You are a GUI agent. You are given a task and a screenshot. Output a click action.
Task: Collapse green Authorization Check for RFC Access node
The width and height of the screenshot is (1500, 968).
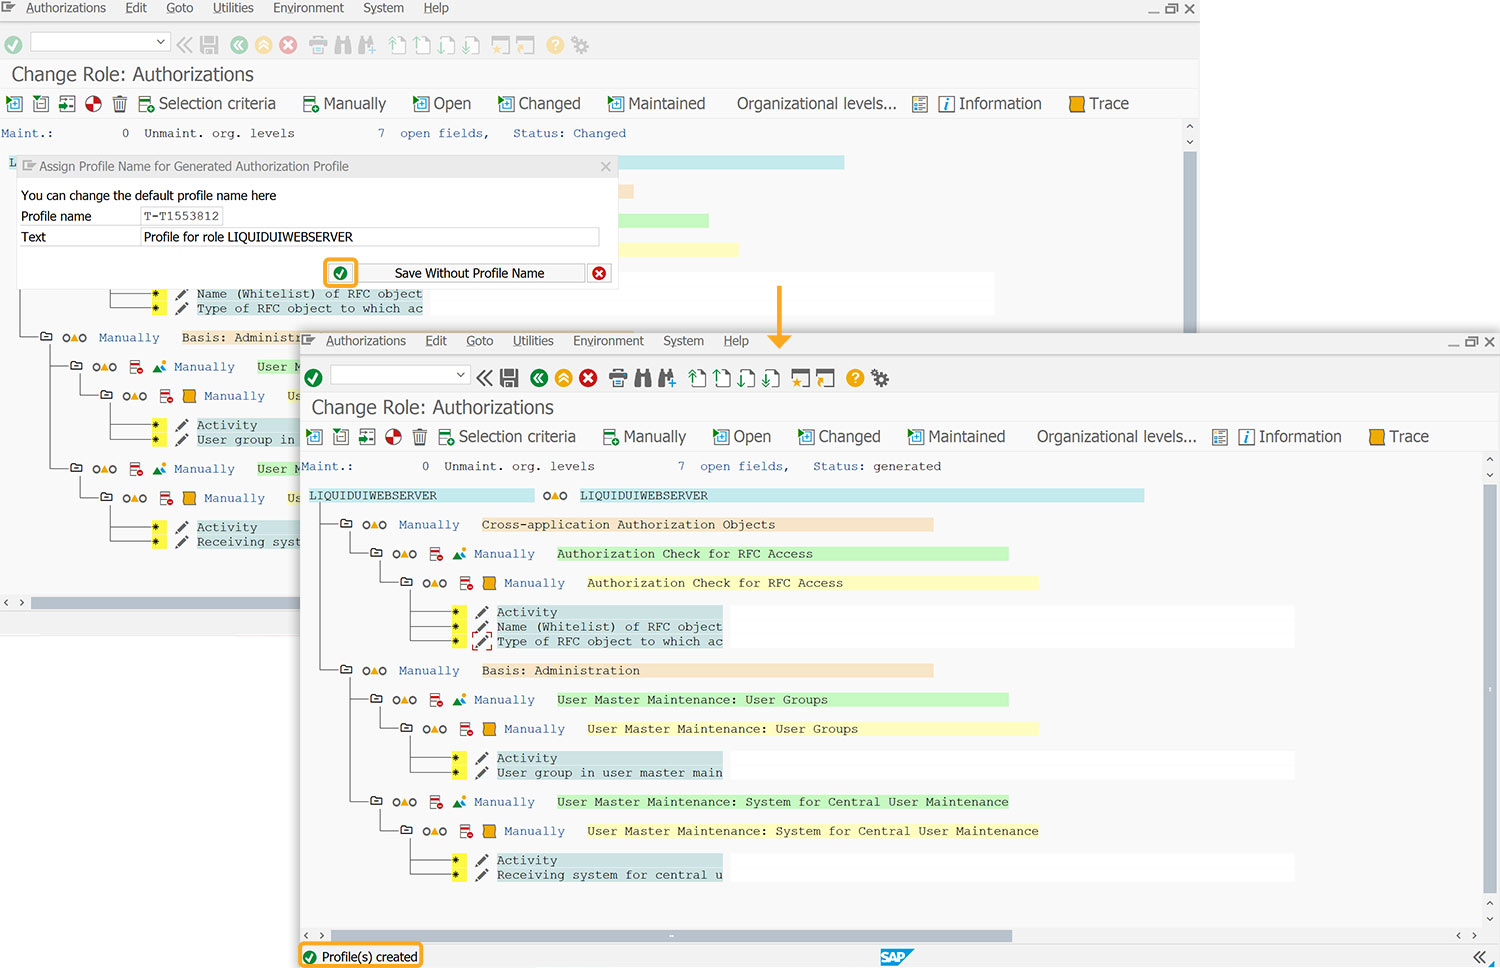[x=376, y=553]
